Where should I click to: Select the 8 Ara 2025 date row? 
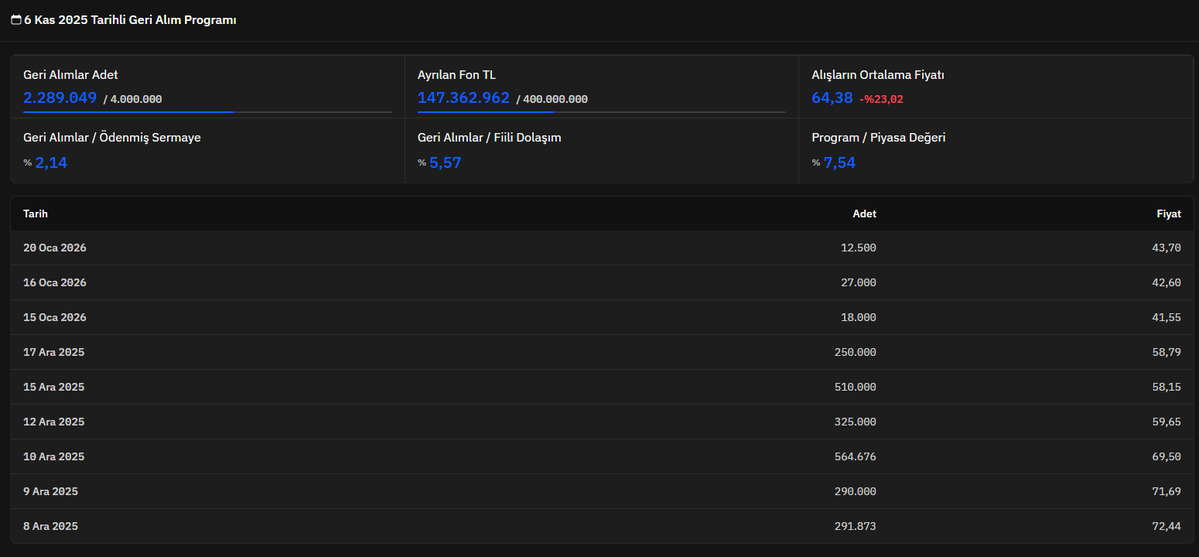click(602, 526)
